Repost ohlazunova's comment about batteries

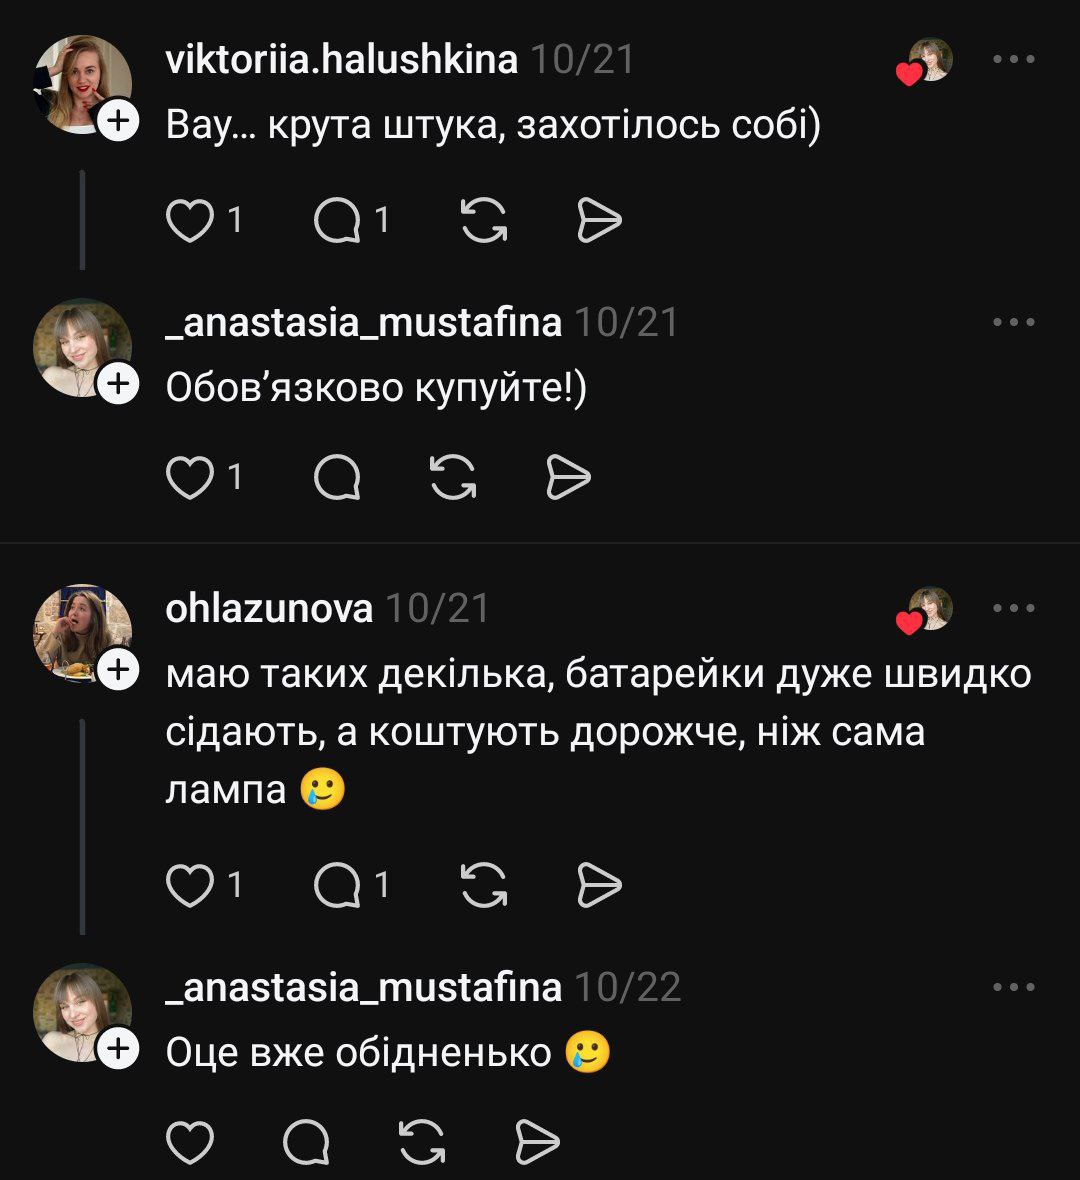tap(484, 885)
